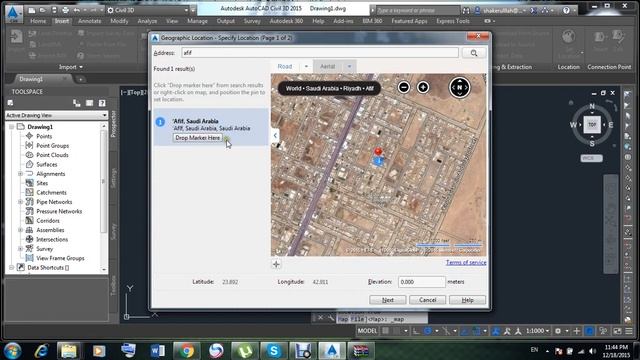Select Point Clouds in Toolspace tree
This screenshot has width=640, height=360.
(x=52, y=155)
